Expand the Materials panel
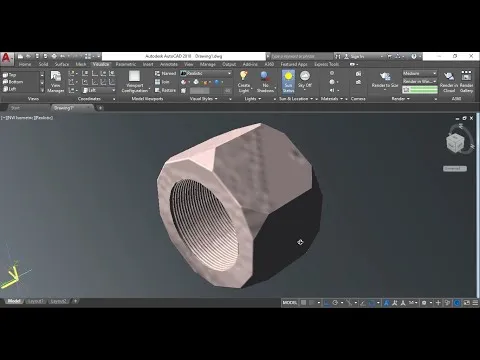 (332, 99)
